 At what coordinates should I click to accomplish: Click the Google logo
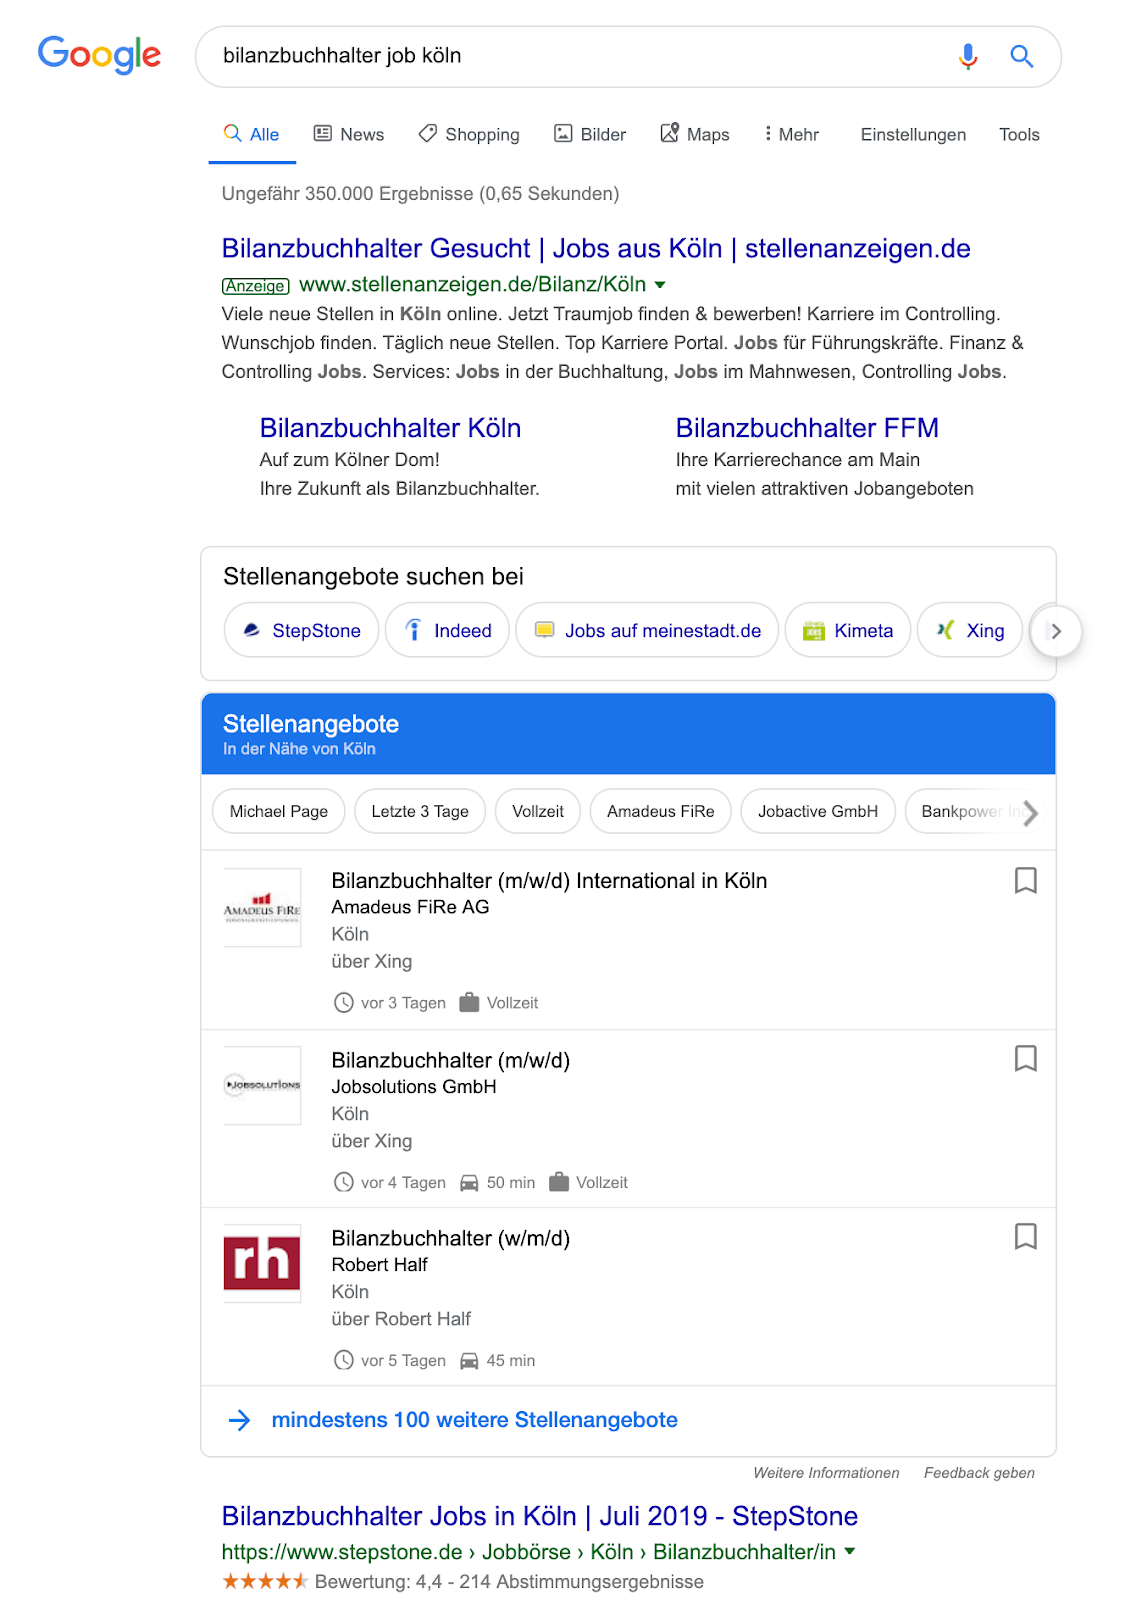[x=99, y=55]
